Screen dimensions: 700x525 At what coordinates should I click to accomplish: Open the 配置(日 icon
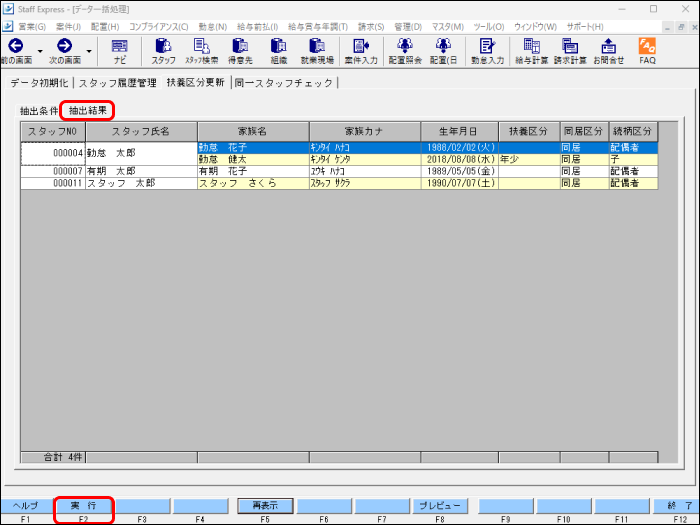point(443,51)
